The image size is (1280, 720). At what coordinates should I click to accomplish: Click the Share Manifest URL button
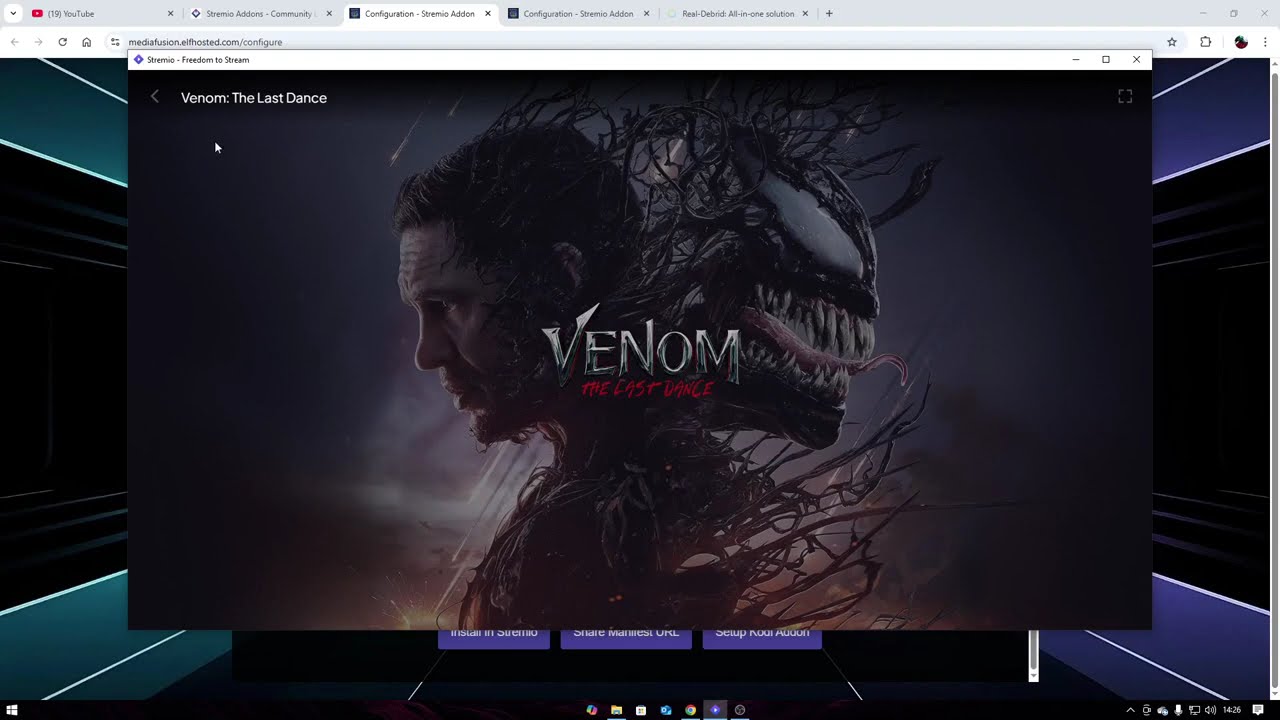(x=626, y=638)
